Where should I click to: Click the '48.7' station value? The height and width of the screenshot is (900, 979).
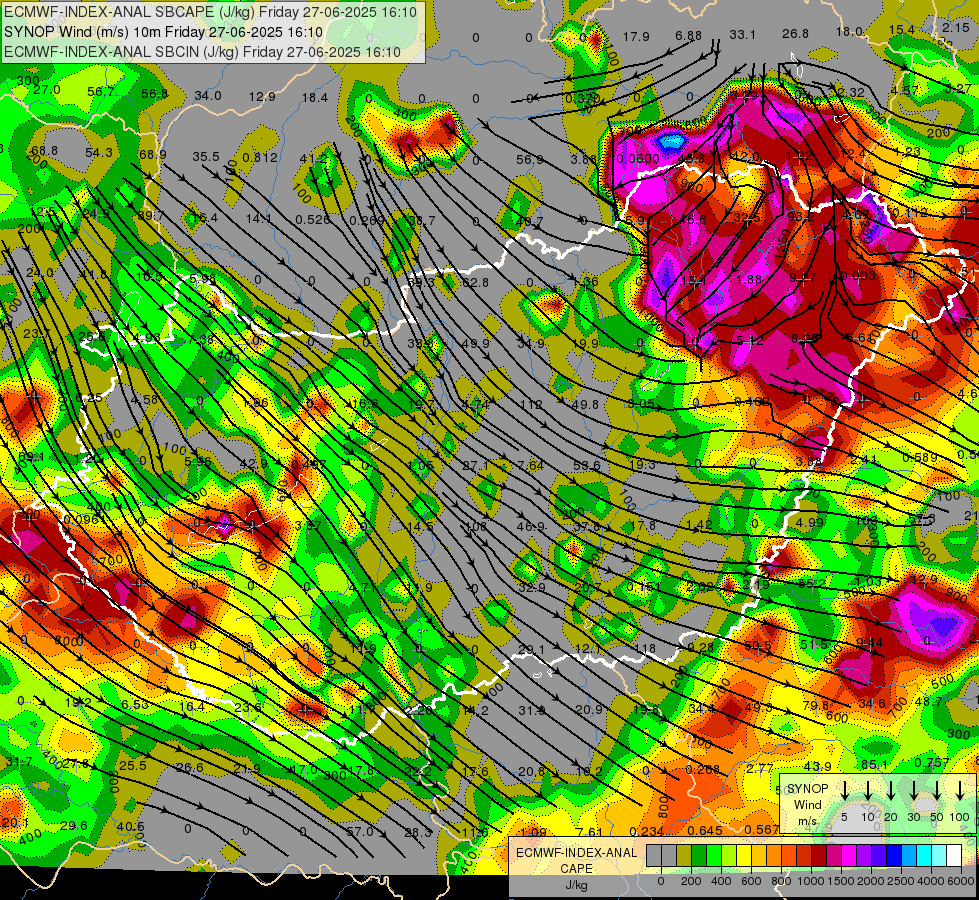(x=928, y=701)
